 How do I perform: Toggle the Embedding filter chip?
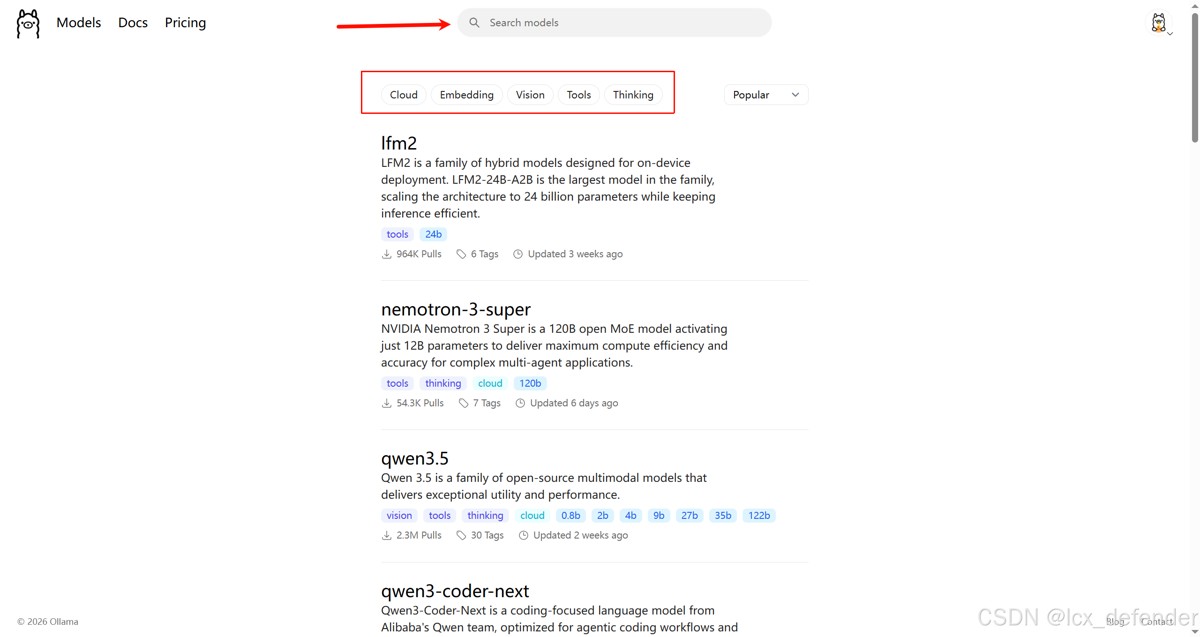click(x=467, y=95)
